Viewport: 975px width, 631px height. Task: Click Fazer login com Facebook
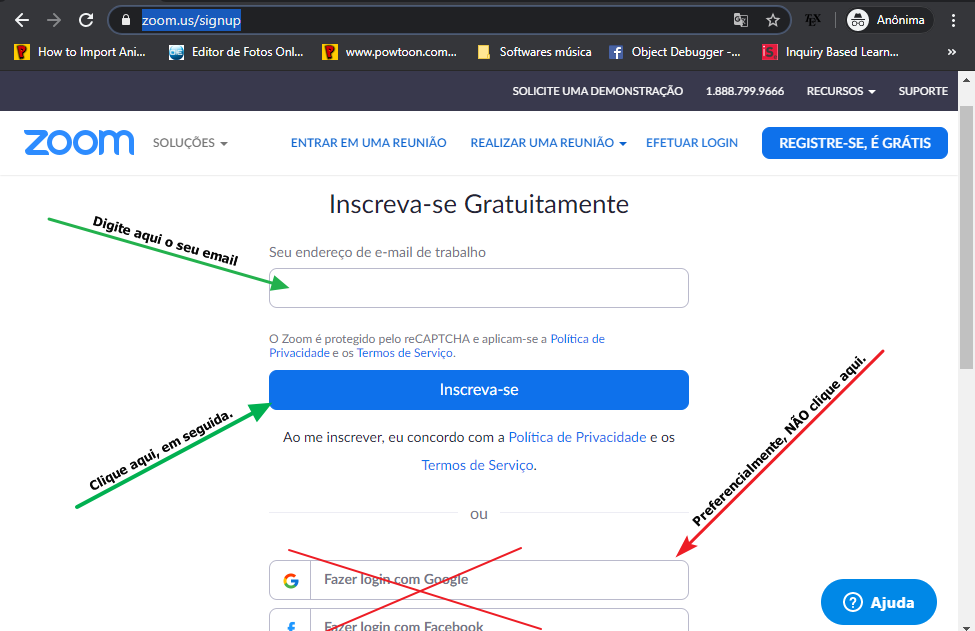point(479,620)
